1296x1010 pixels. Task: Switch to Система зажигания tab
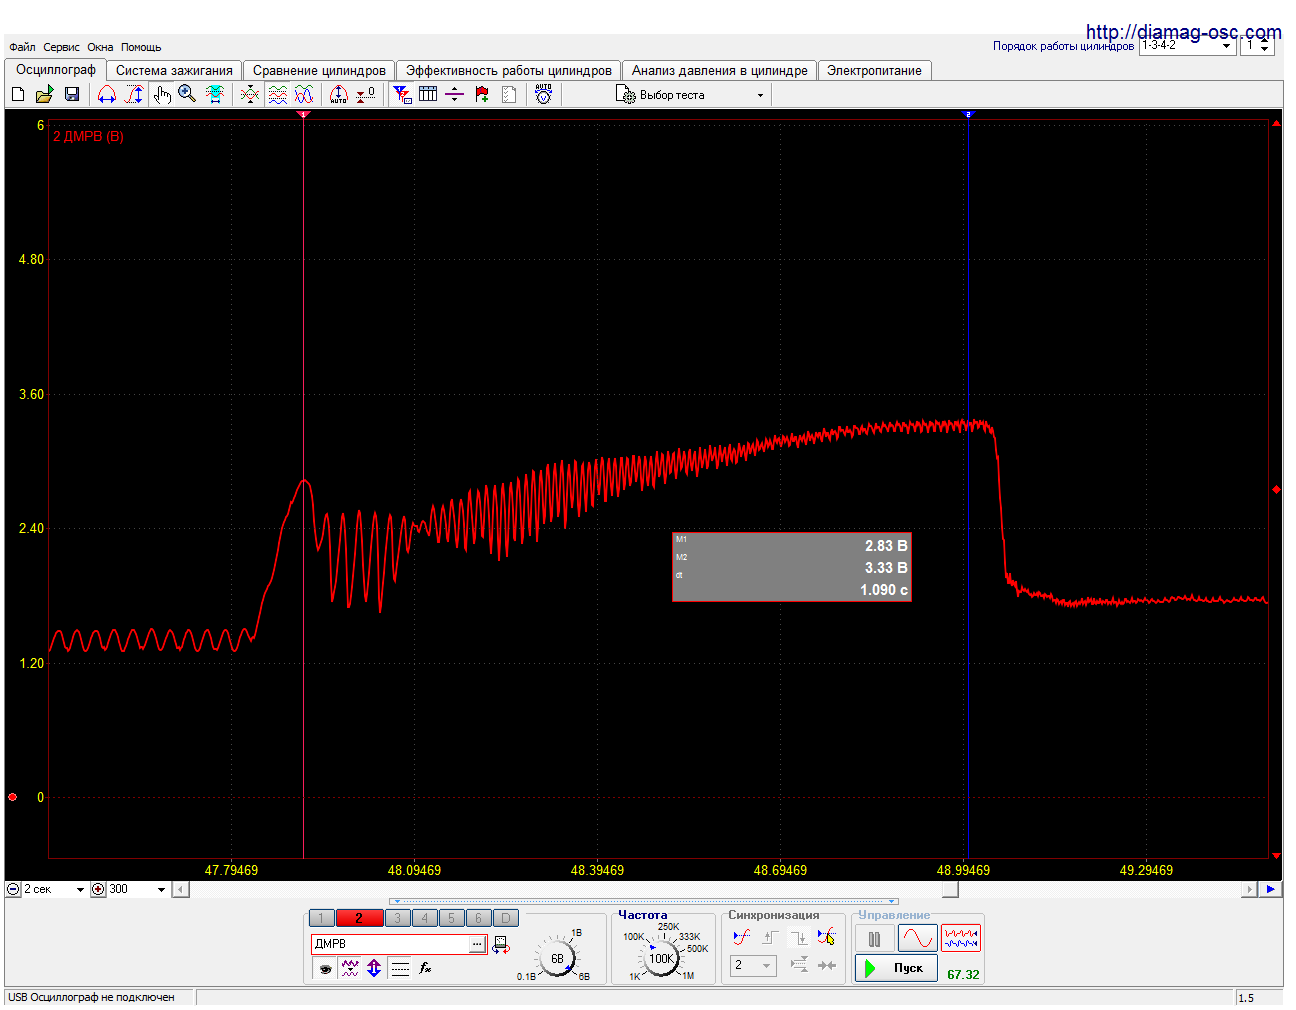[x=174, y=70]
